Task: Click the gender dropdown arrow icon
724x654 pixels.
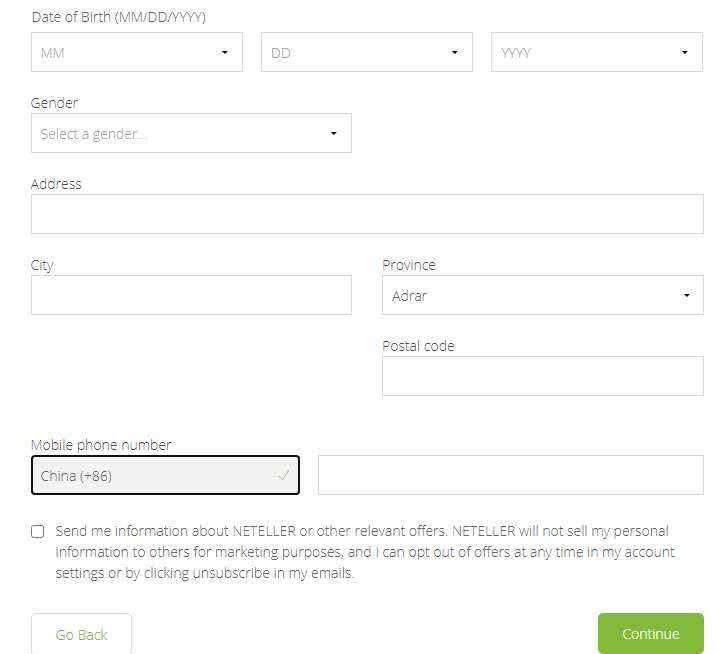Action: [334, 133]
